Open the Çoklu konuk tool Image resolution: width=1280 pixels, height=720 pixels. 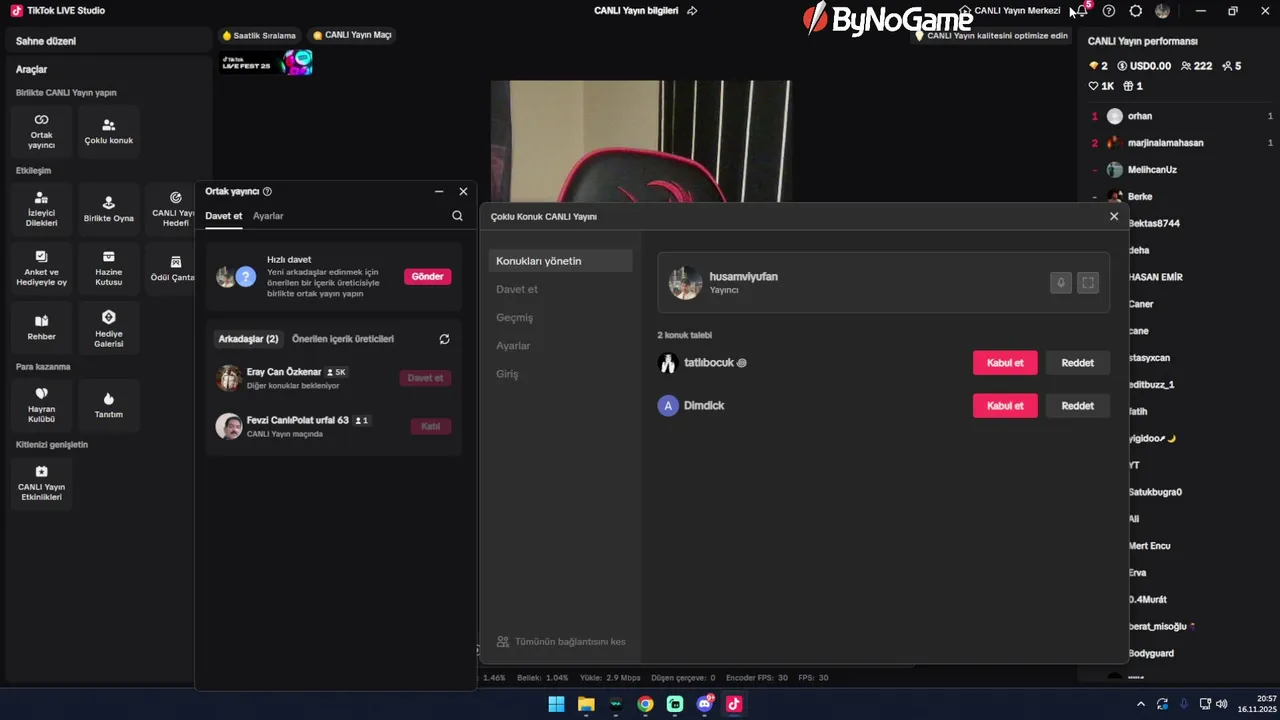pos(108,131)
